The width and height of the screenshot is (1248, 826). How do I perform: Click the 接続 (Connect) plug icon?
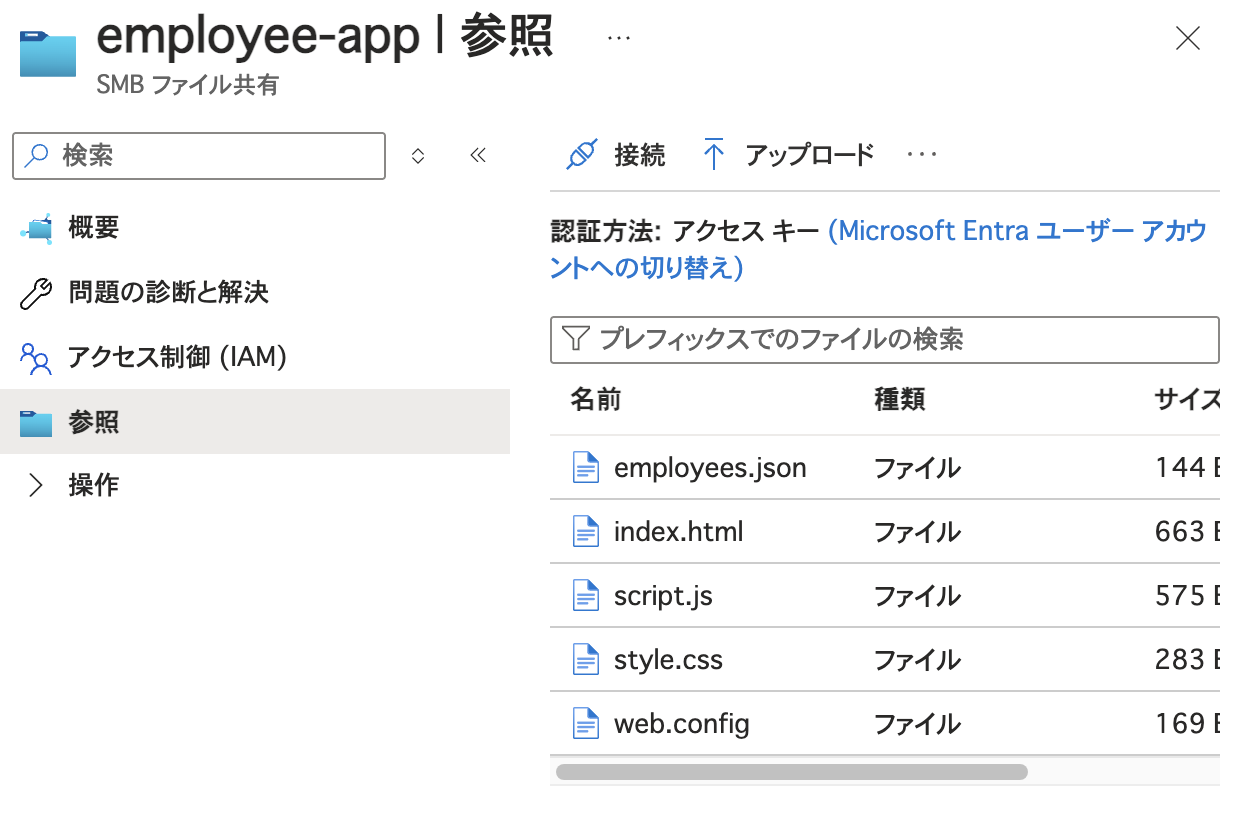pyautogui.click(x=580, y=153)
